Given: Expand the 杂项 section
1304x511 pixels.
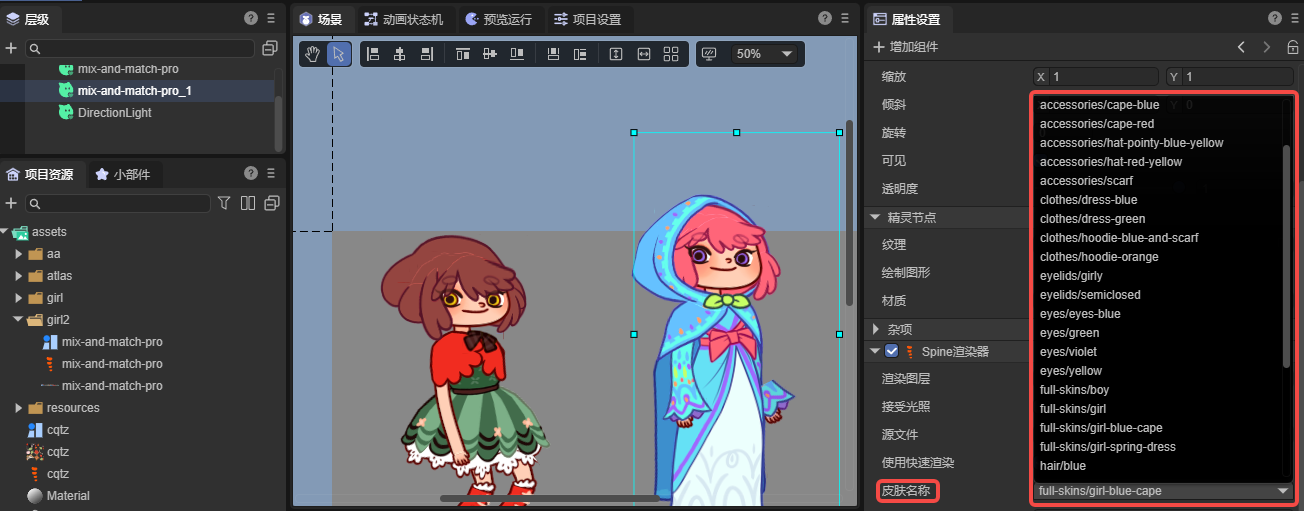Looking at the screenshot, I should coord(877,329).
